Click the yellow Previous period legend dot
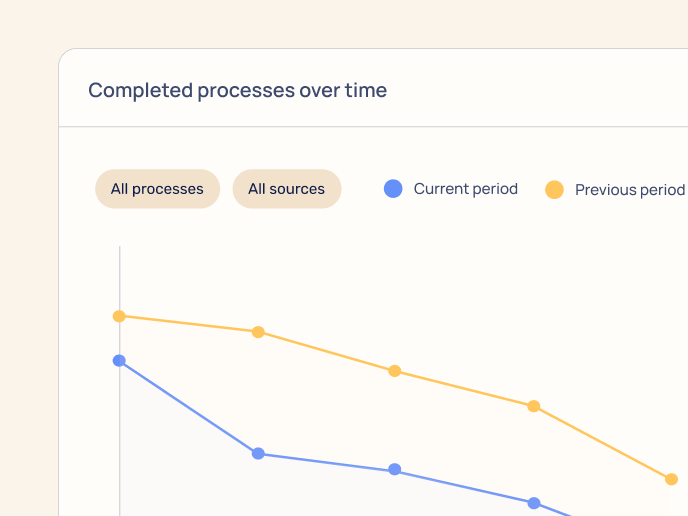This screenshot has height=516, width=688. pyautogui.click(x=554, y=189)
